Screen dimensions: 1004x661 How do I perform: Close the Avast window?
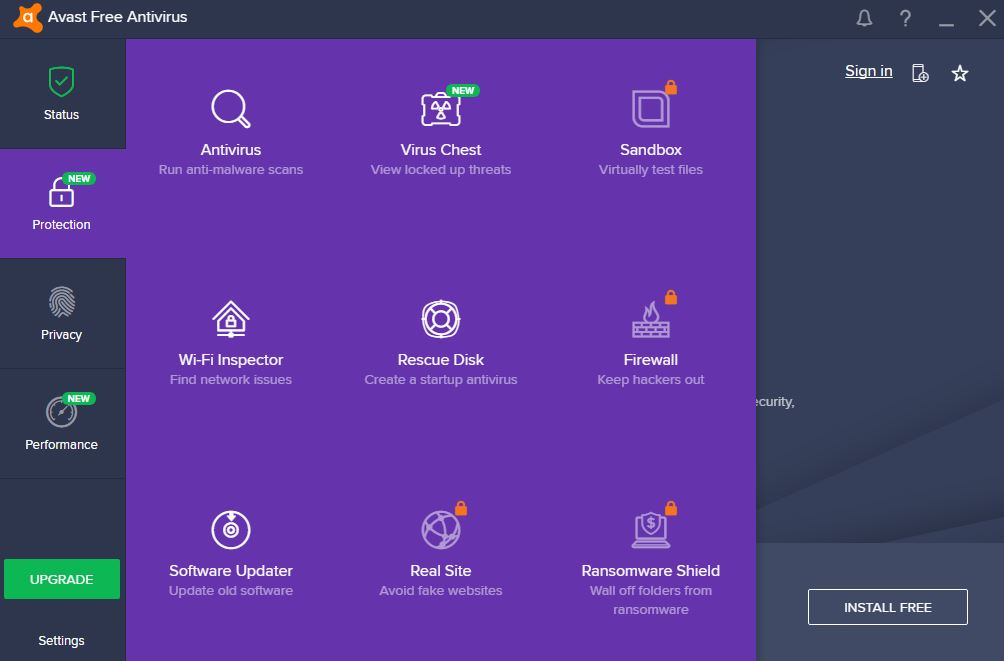coord(987,18)
